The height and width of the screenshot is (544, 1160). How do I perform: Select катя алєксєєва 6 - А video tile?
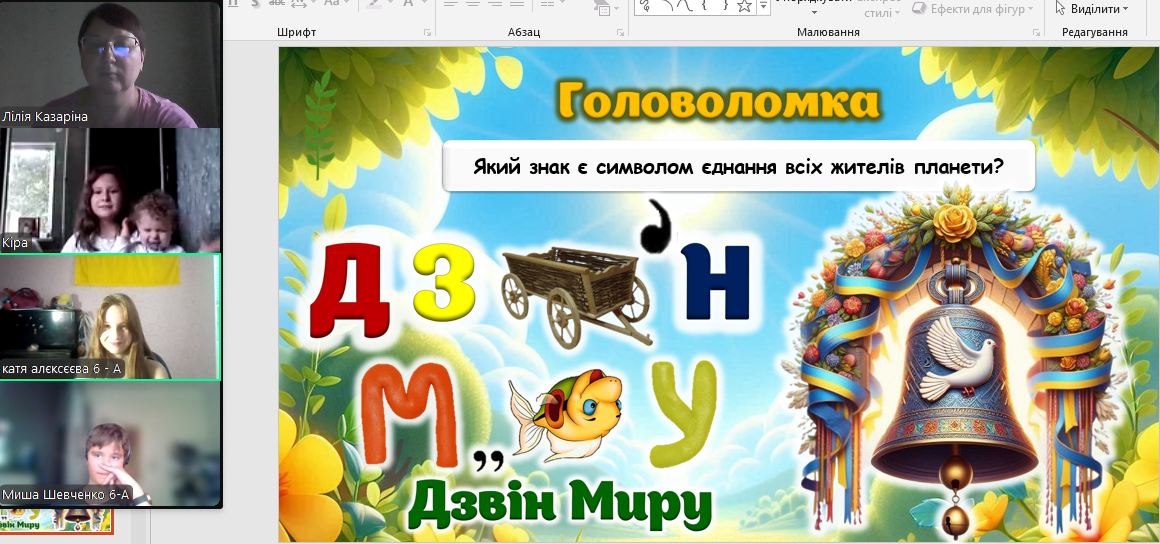(110, 317)
